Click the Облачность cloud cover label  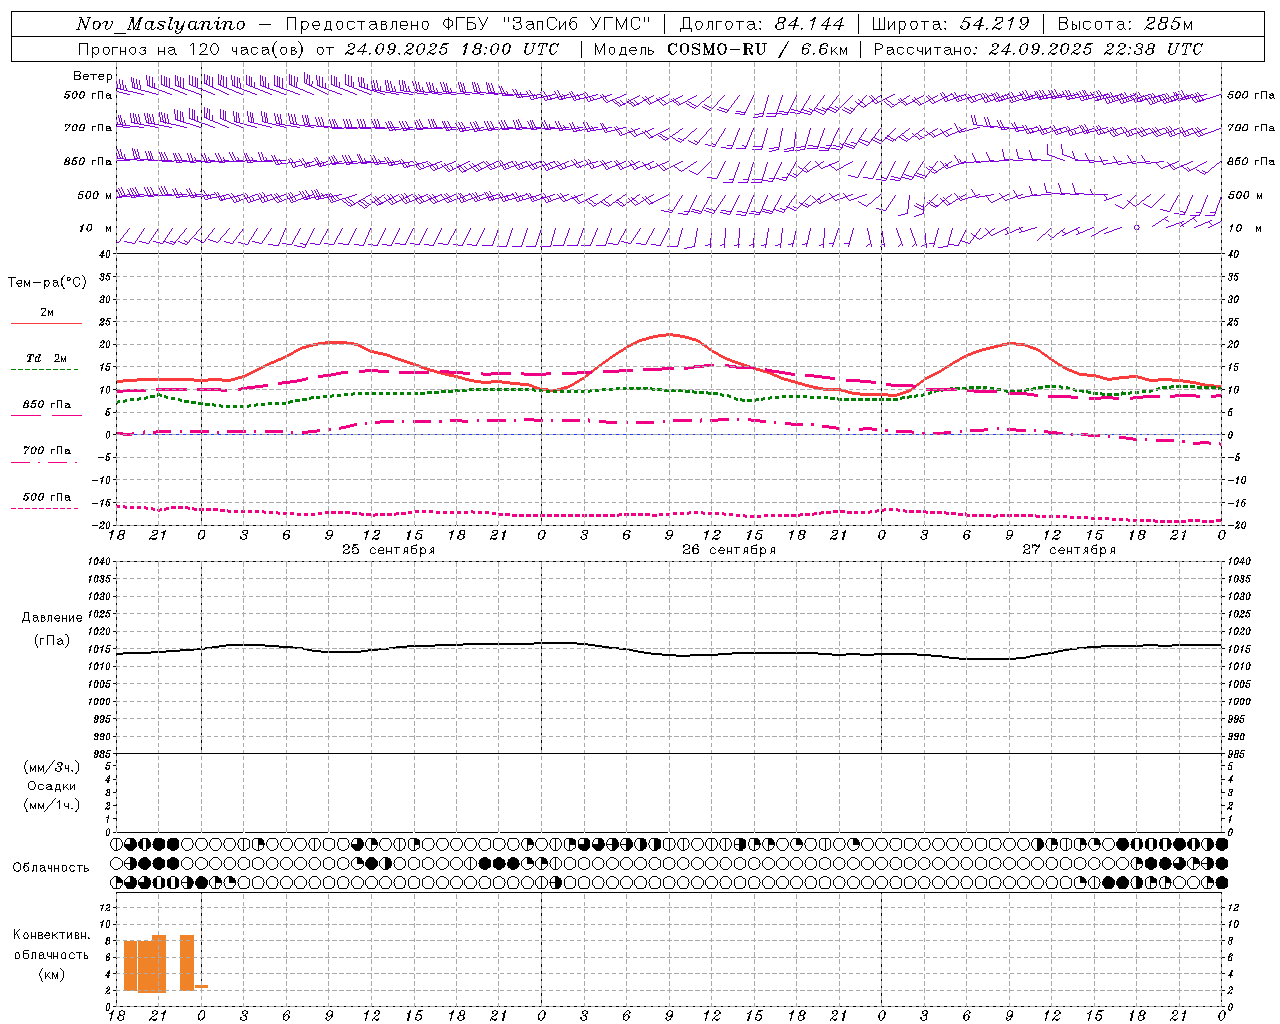[51, 867]
